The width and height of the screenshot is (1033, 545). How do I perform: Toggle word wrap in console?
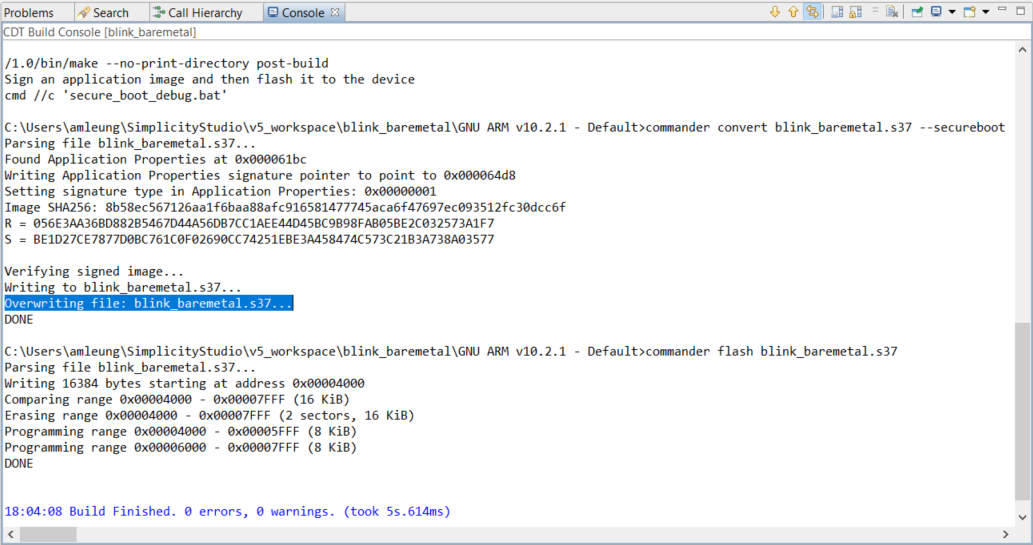875,12
